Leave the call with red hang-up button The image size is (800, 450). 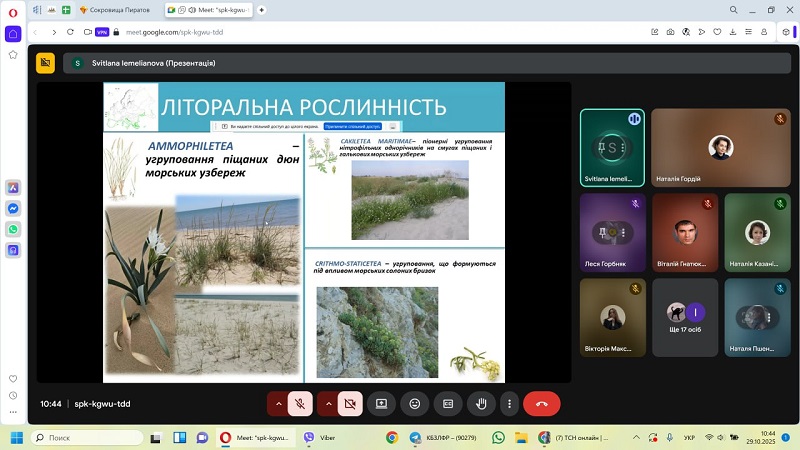click(x=541, y=404)
